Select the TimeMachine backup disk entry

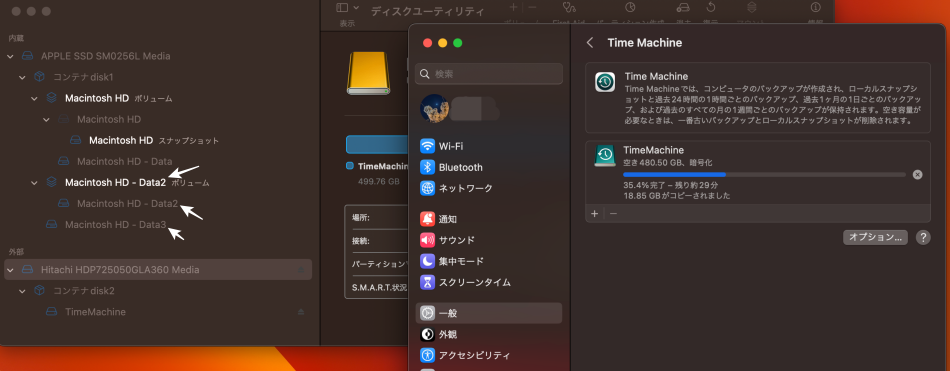pyautogui.click(x=758, y=172)
